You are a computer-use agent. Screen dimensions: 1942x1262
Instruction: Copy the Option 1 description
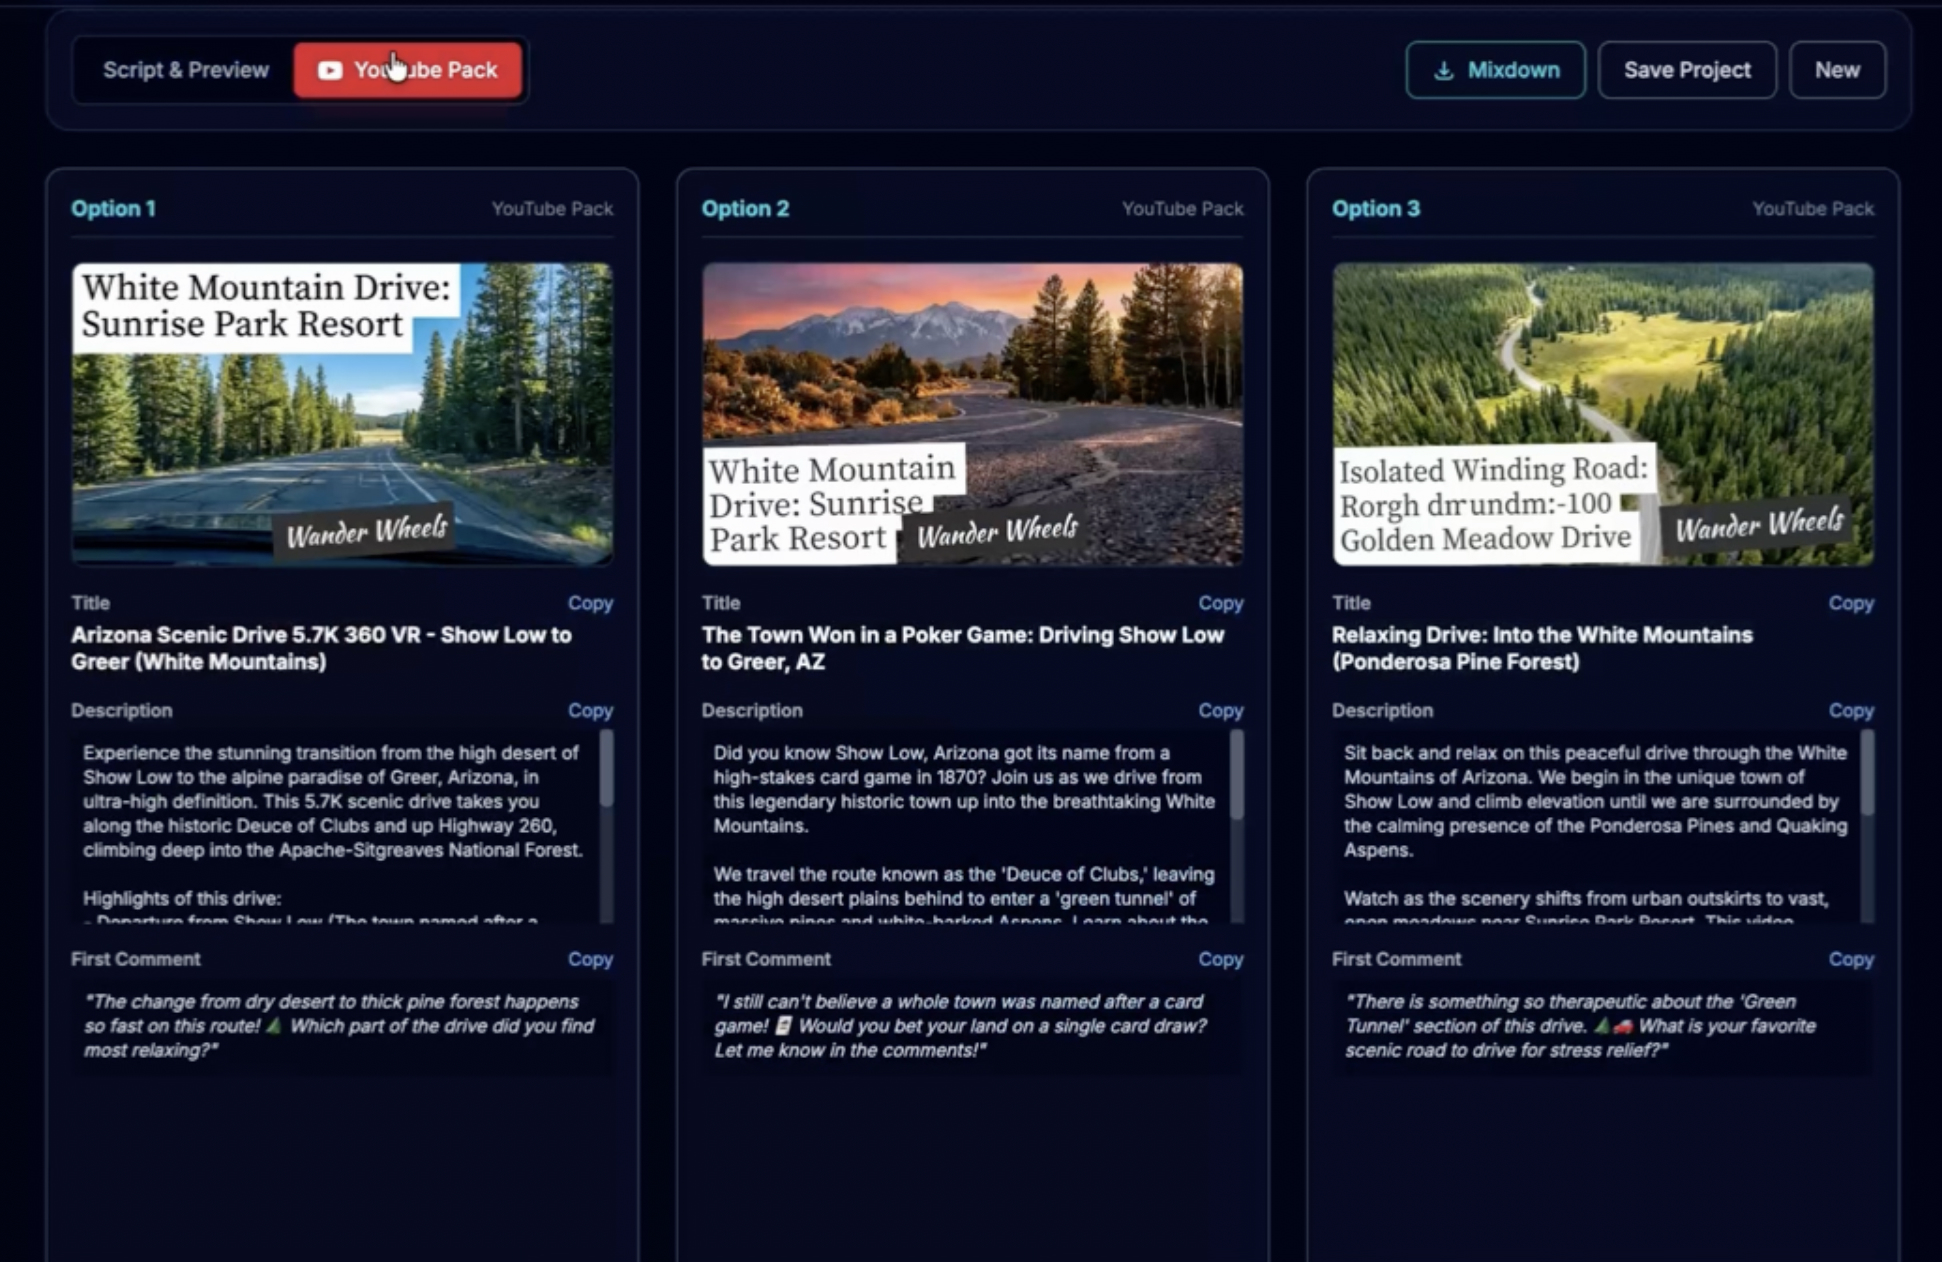click(x=590, y=710)
